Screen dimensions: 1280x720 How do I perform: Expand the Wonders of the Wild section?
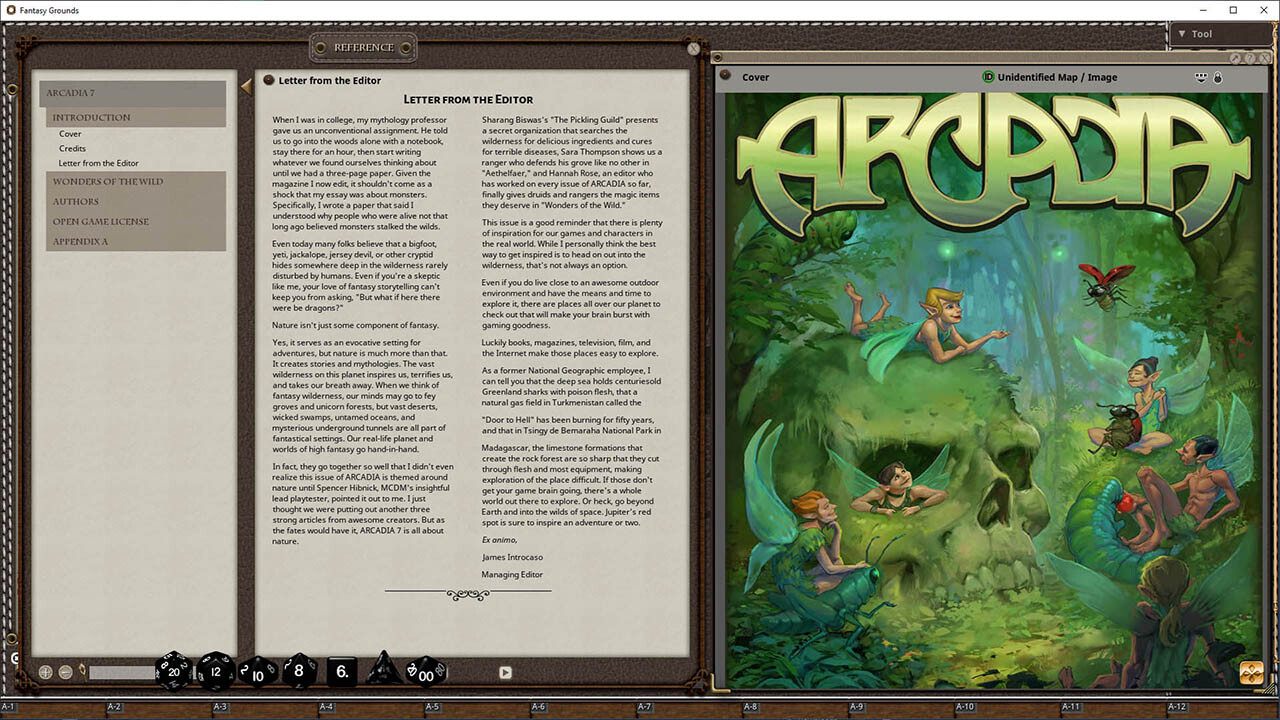click(108, 182)
